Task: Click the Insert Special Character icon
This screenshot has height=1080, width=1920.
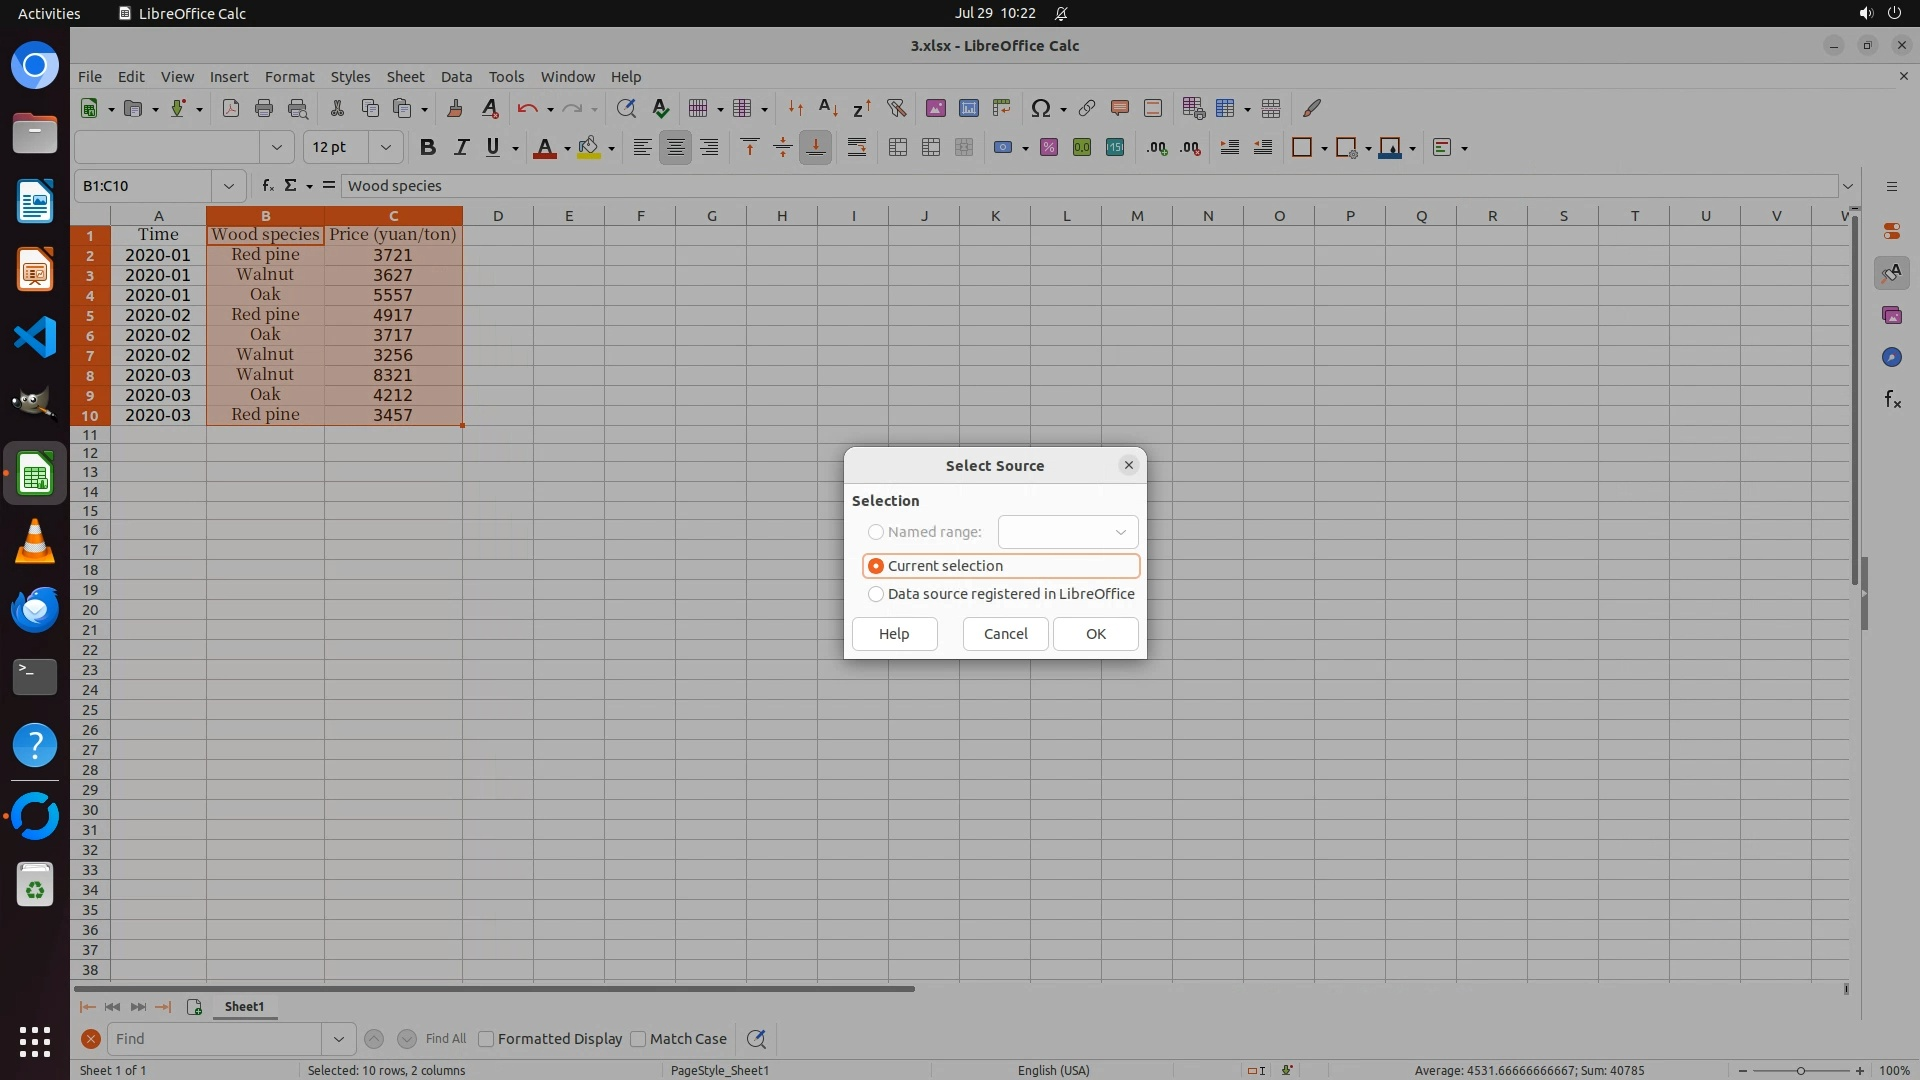Action: pyautogui.click(x=1041, y=108)
